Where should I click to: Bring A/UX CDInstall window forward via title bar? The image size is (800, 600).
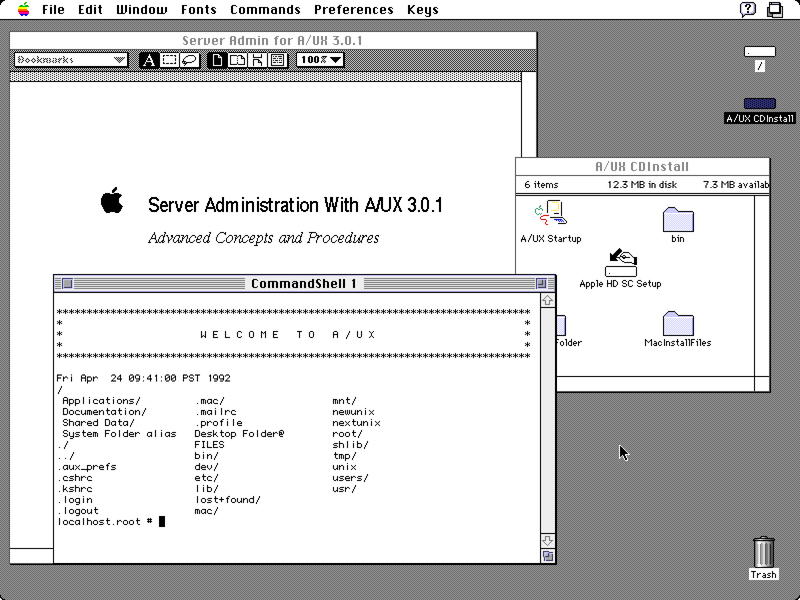point(642,167)
